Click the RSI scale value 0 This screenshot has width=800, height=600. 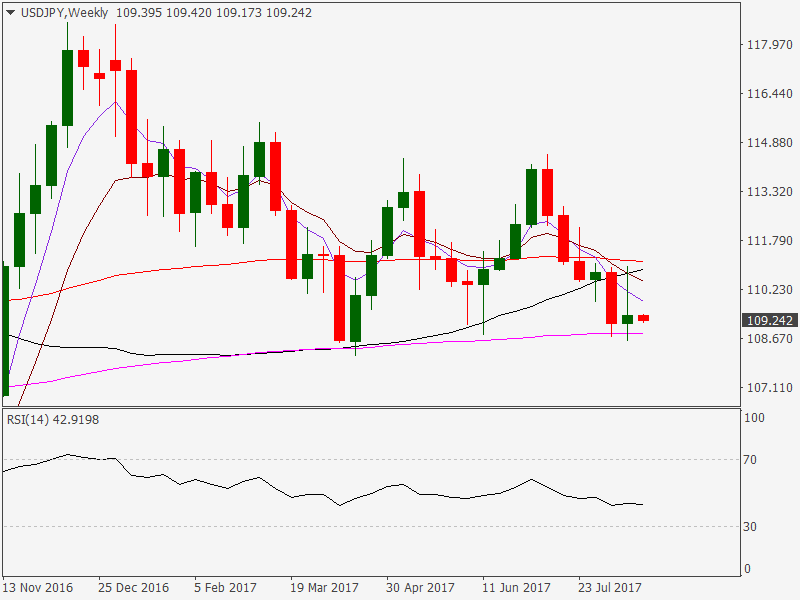point(747,569)
